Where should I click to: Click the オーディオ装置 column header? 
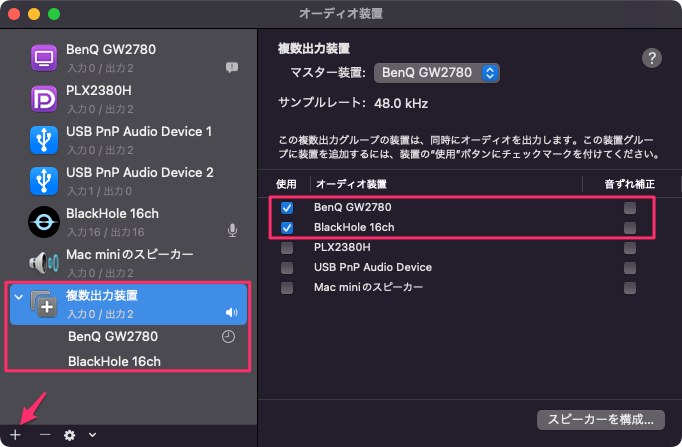(351, 184)
